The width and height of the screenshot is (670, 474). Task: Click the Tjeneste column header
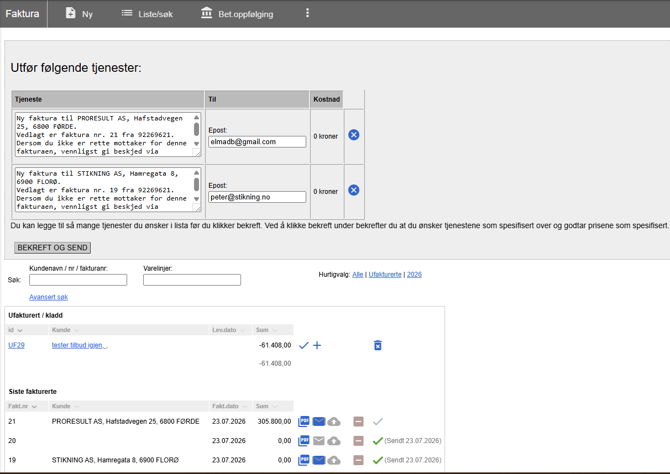click(x=108, y=99)
